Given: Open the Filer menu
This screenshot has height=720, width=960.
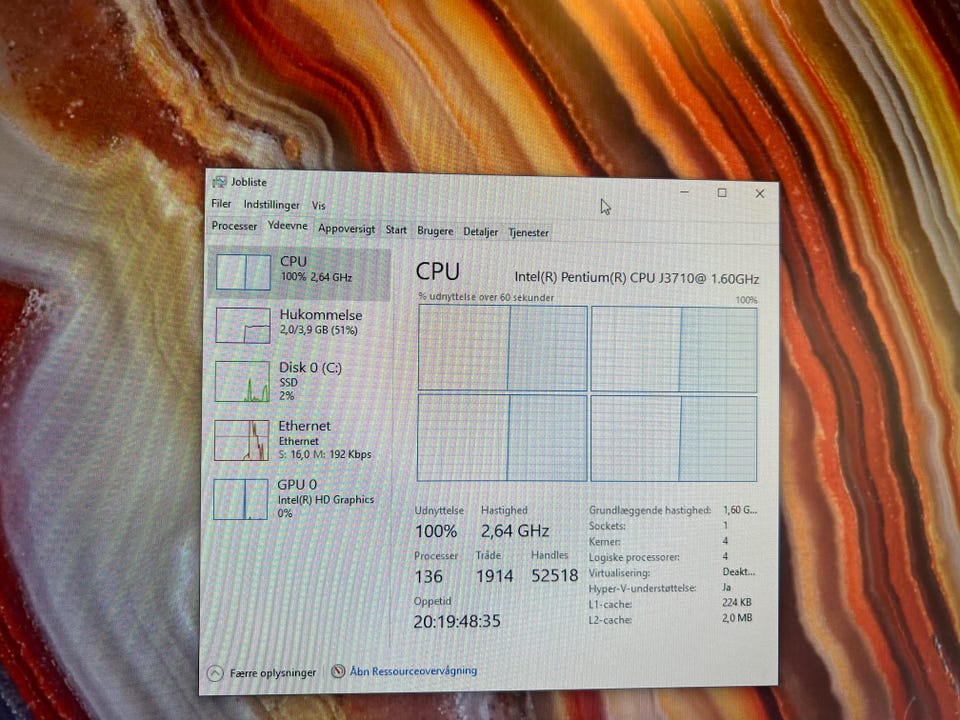Looking at the screenshot, I should [221, 204].
